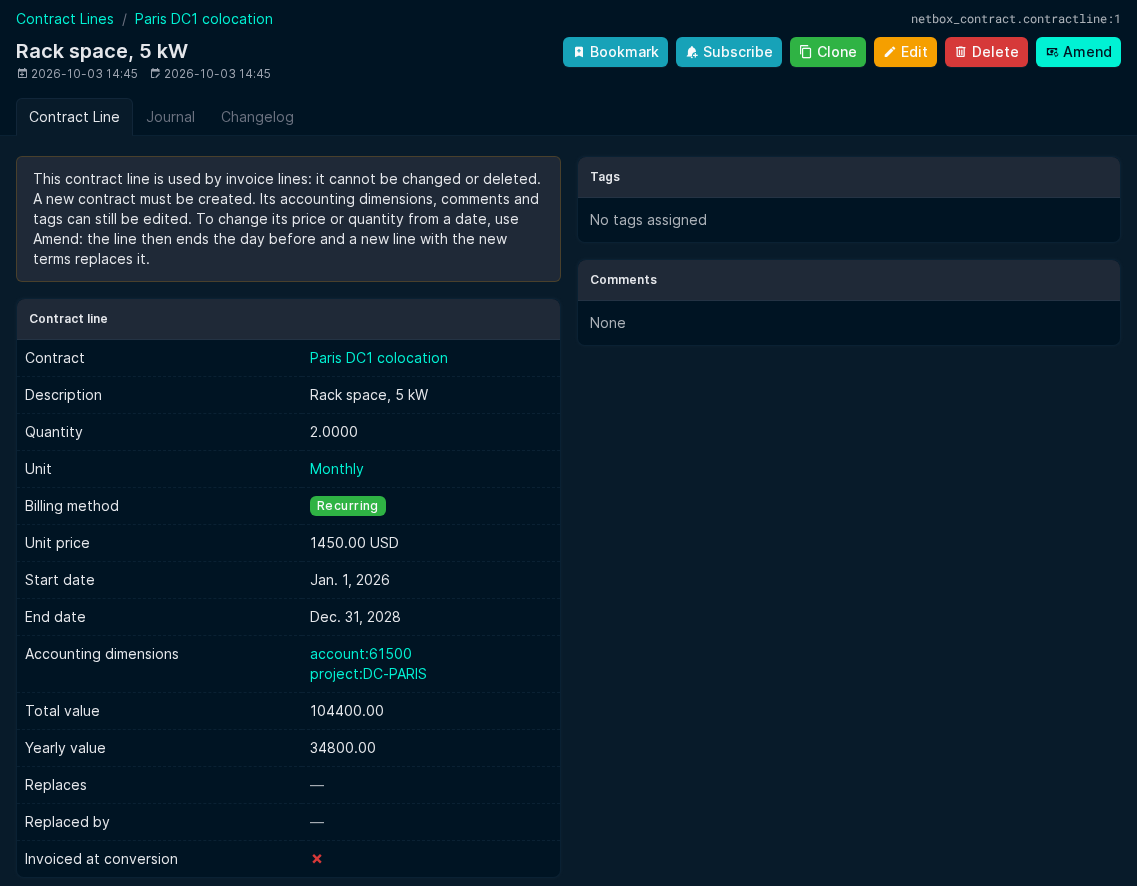Click the "No tags assigned" text
The image size is (1137, 886).
coord(648,220)
